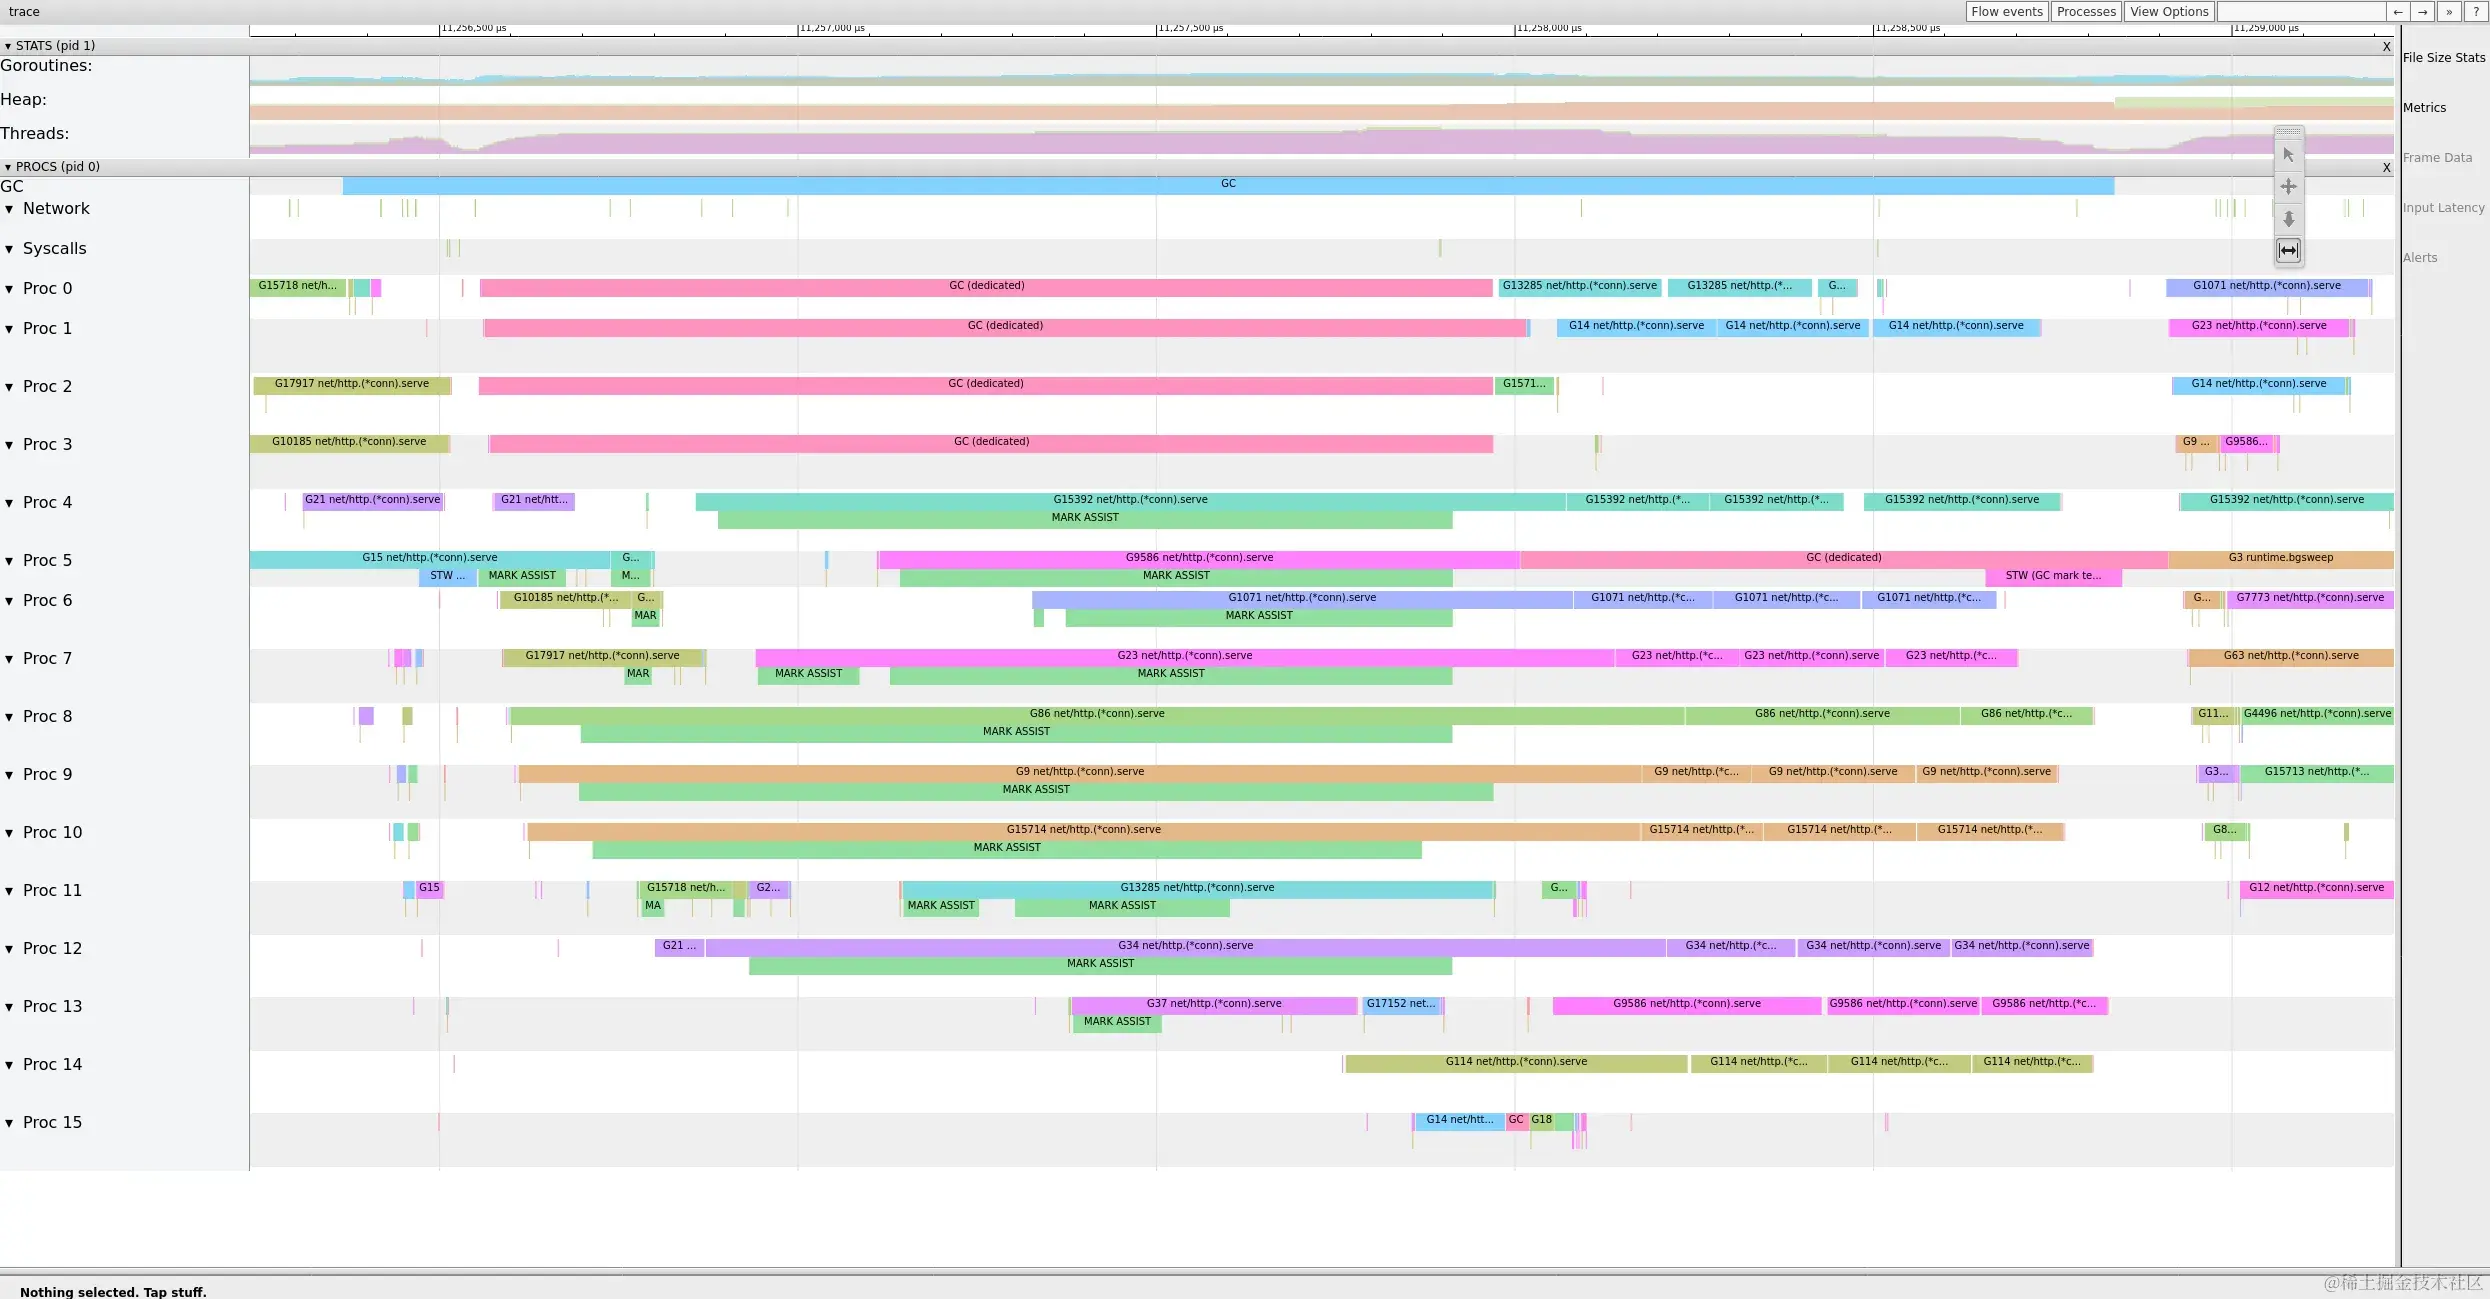Open help via question mark button

pyautogui.click(x=2475, y=12)
